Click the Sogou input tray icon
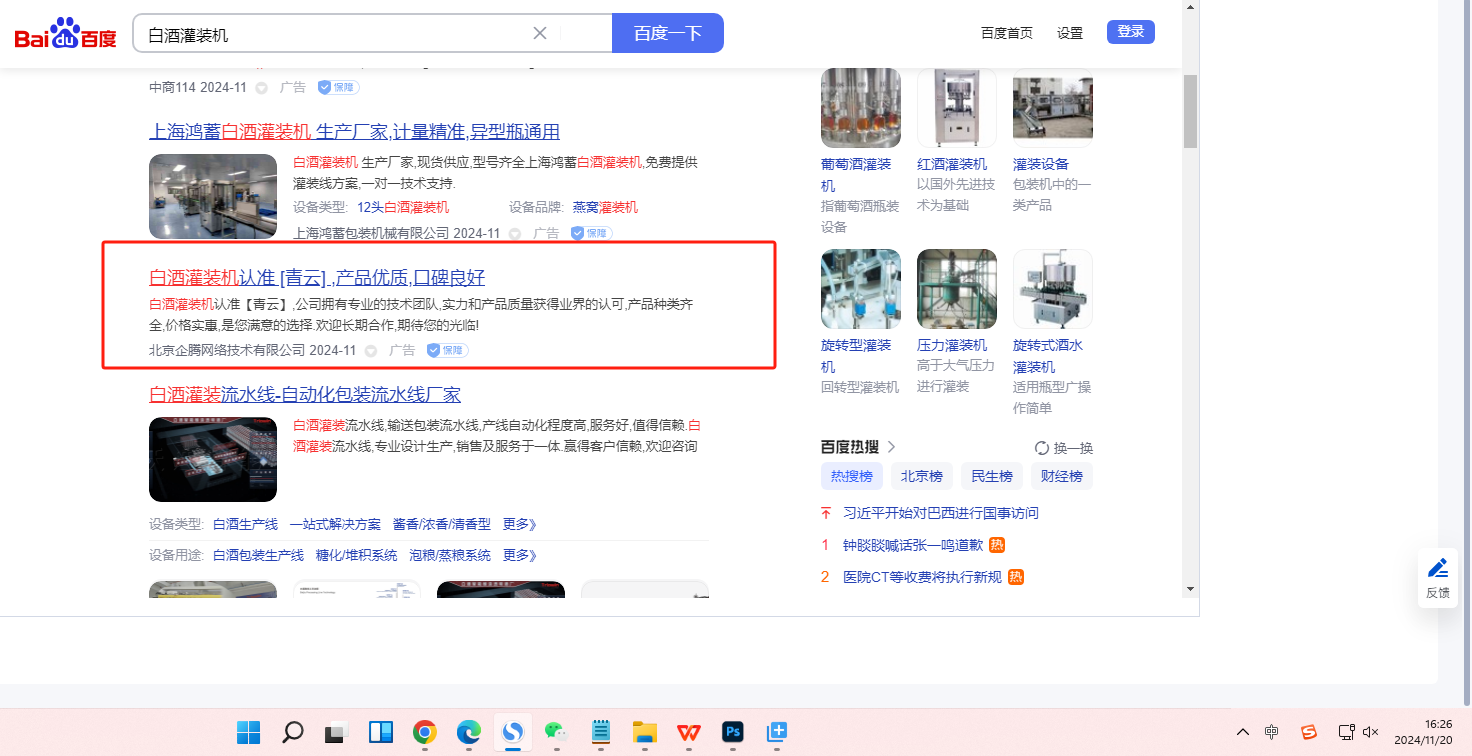Screen dimensions: 1472x756 (1309, 732)
